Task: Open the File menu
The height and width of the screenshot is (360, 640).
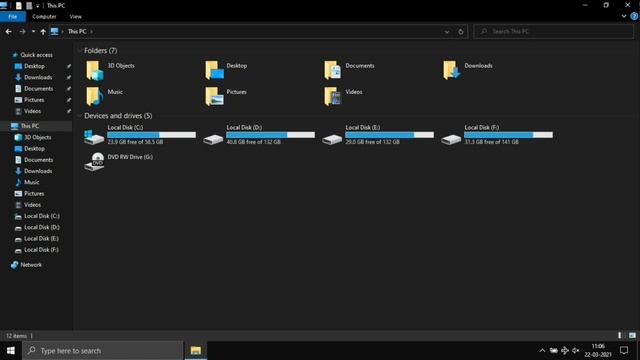Action: pos(13,16)
